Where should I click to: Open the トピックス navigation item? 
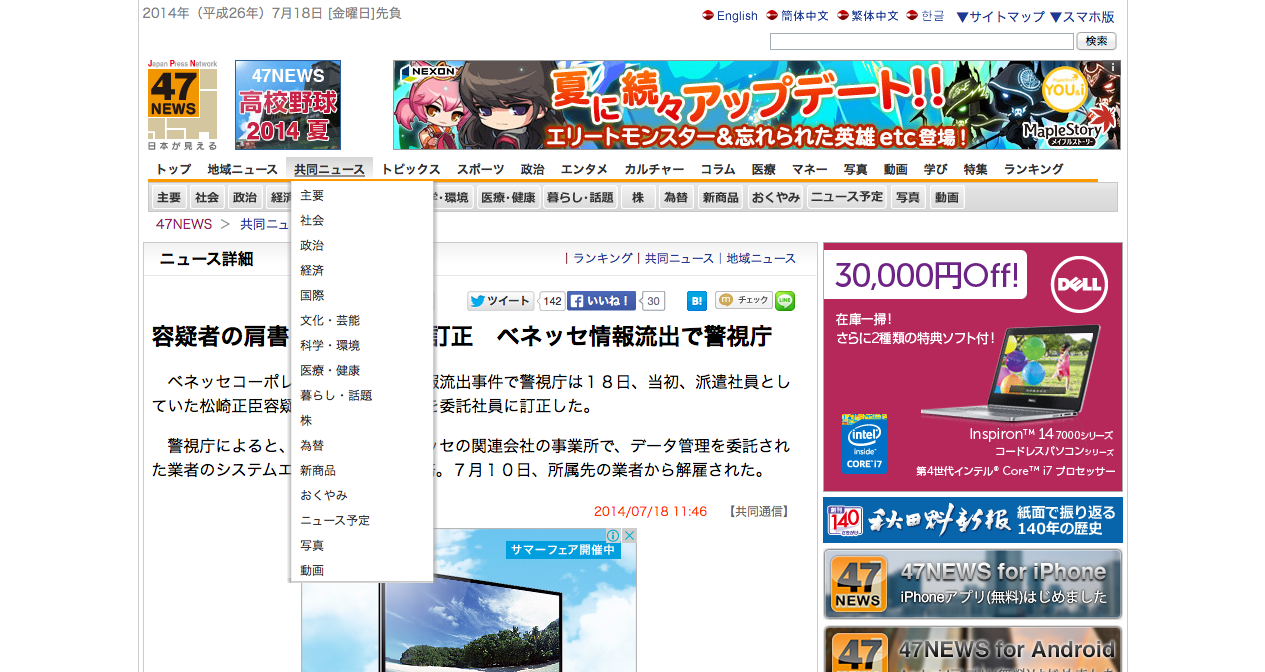411,170
